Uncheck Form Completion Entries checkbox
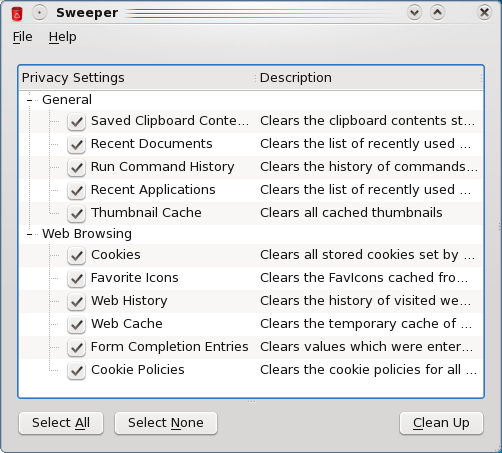 click(x=77, y=347)
